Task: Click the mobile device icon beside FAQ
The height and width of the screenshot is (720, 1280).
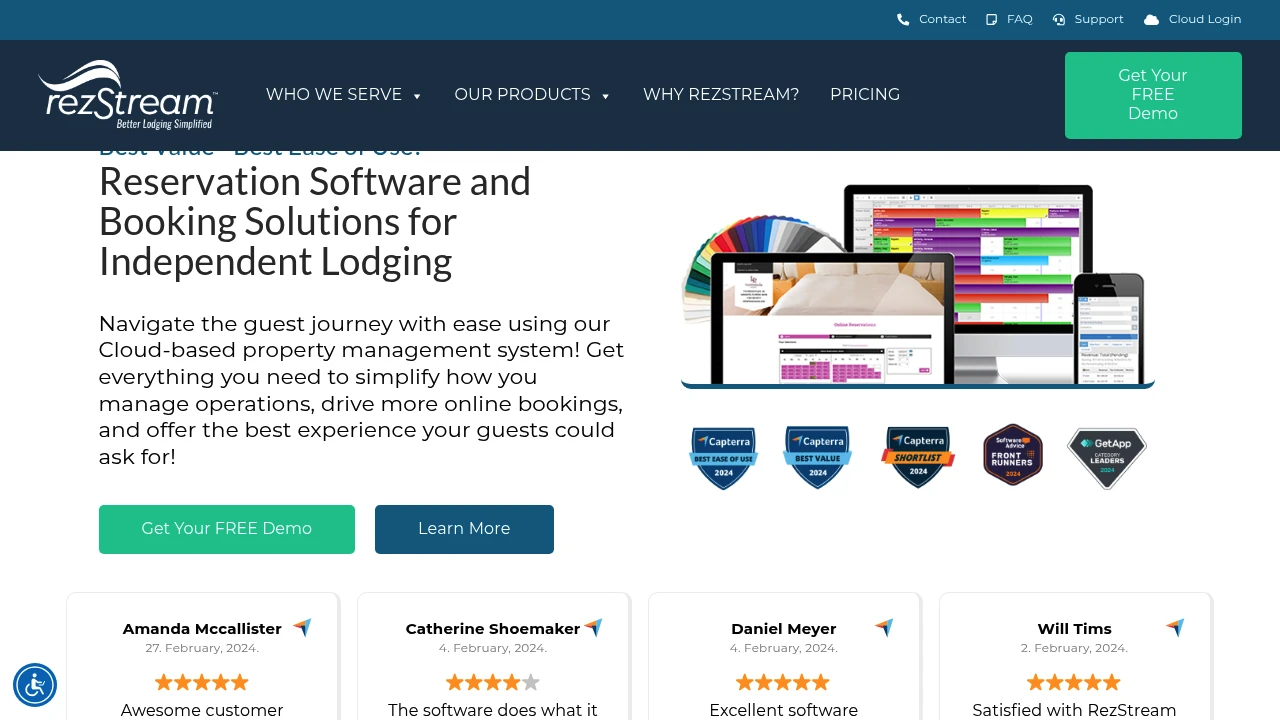Action: pyautogui.click(x=991, y=19)
